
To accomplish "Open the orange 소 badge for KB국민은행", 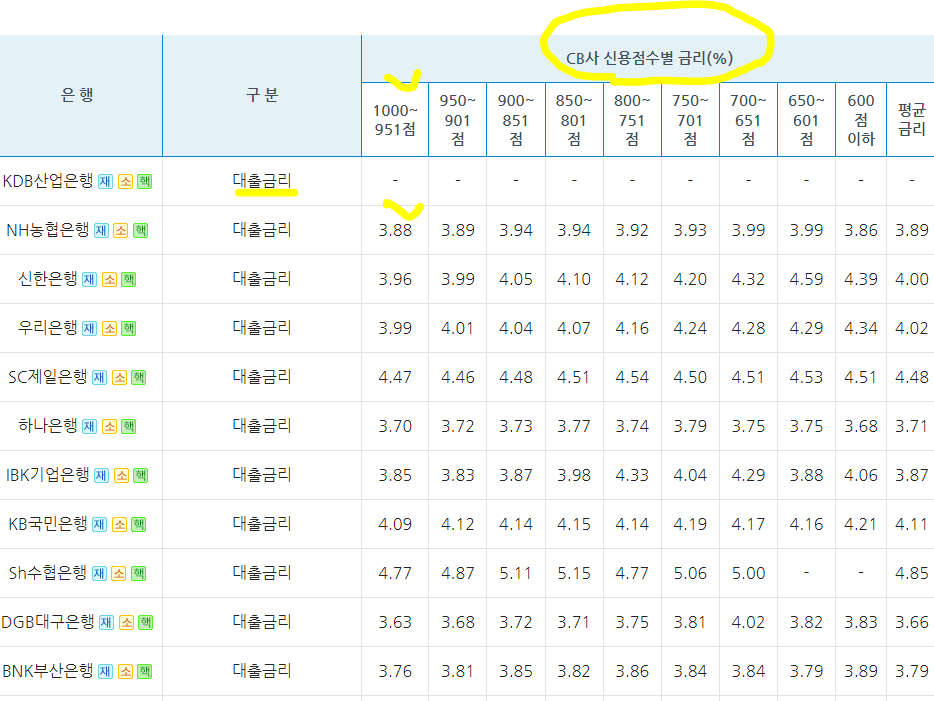I will coord(119,525).
